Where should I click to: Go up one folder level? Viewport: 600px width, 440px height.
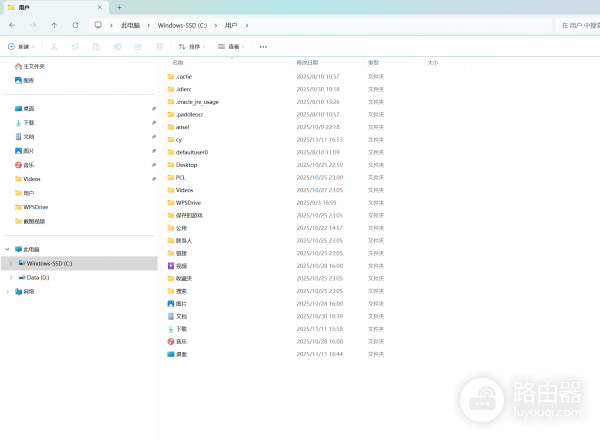pyautogui.click(x=54, y=25)
